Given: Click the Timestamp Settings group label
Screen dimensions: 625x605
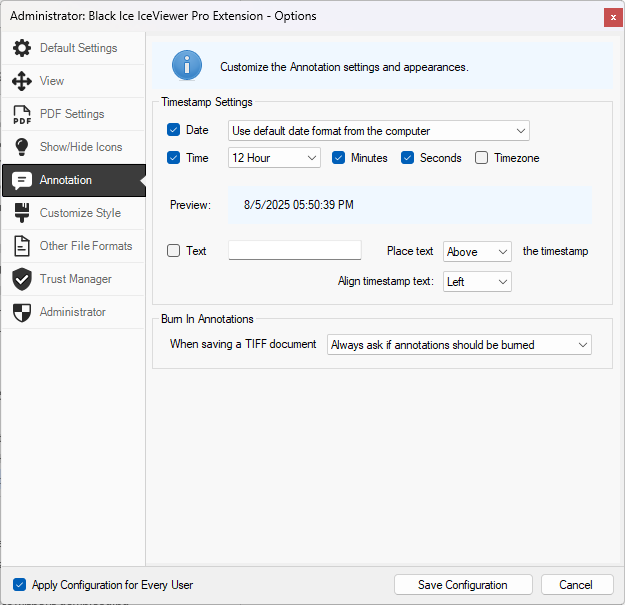Looking at the screenshot, I should 206,102.
